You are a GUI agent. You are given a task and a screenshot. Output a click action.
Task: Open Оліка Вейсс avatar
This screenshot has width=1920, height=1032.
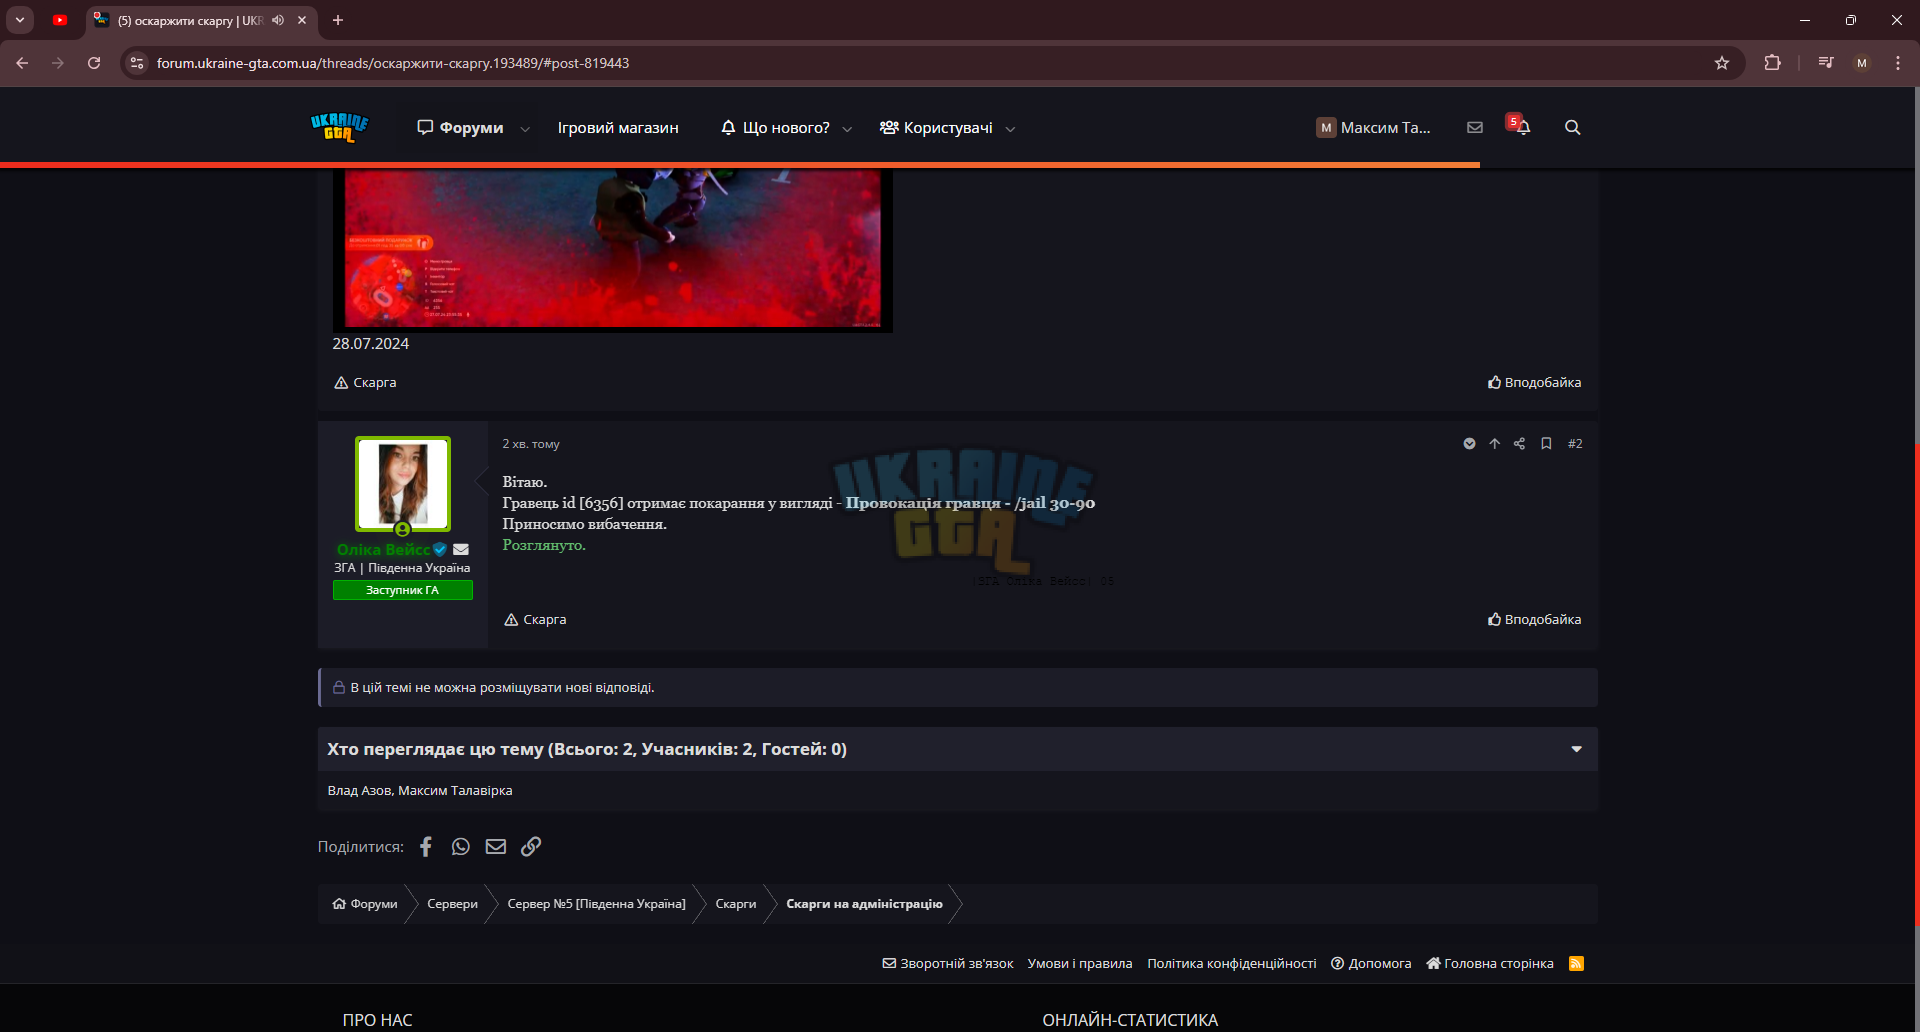point(403,484)
